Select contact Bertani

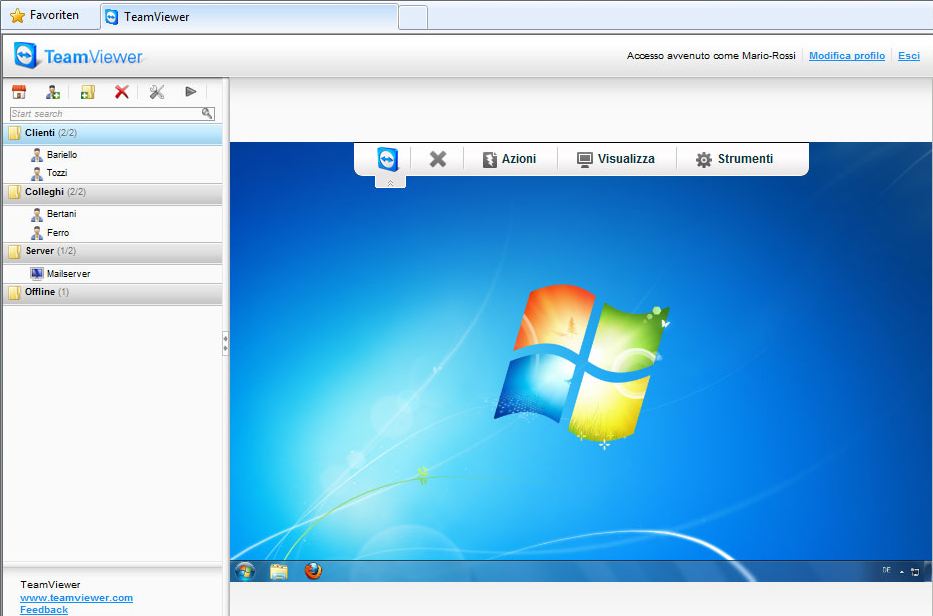[x=54, y=214]
